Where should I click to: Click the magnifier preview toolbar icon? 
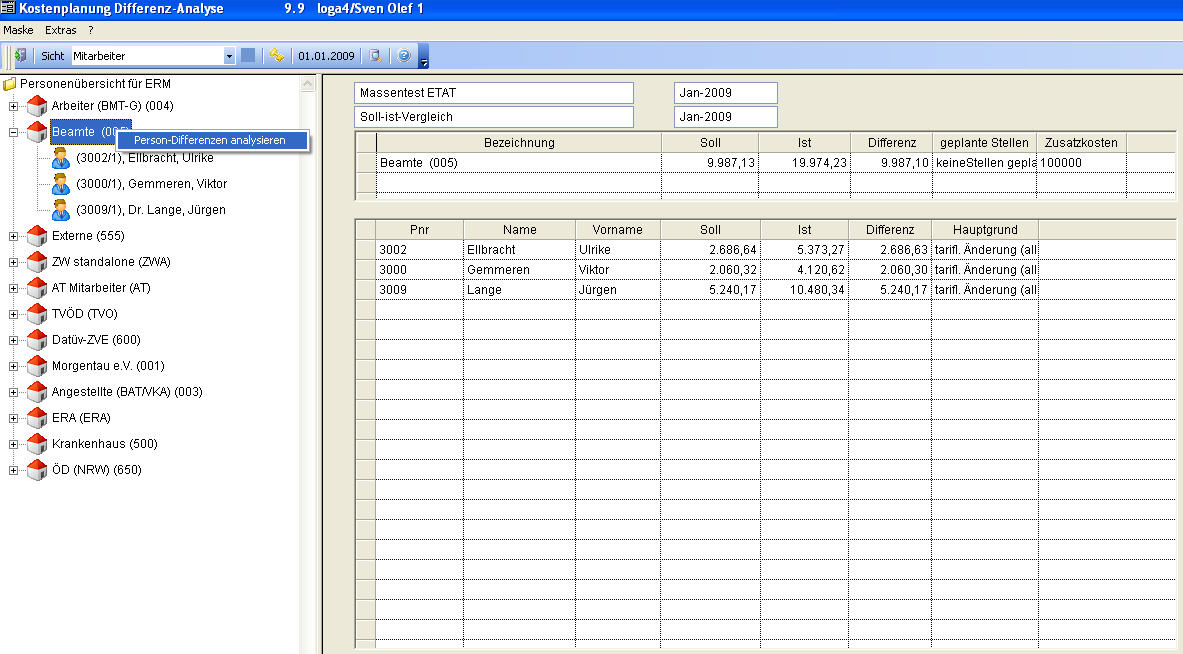[x=375, y=56]
